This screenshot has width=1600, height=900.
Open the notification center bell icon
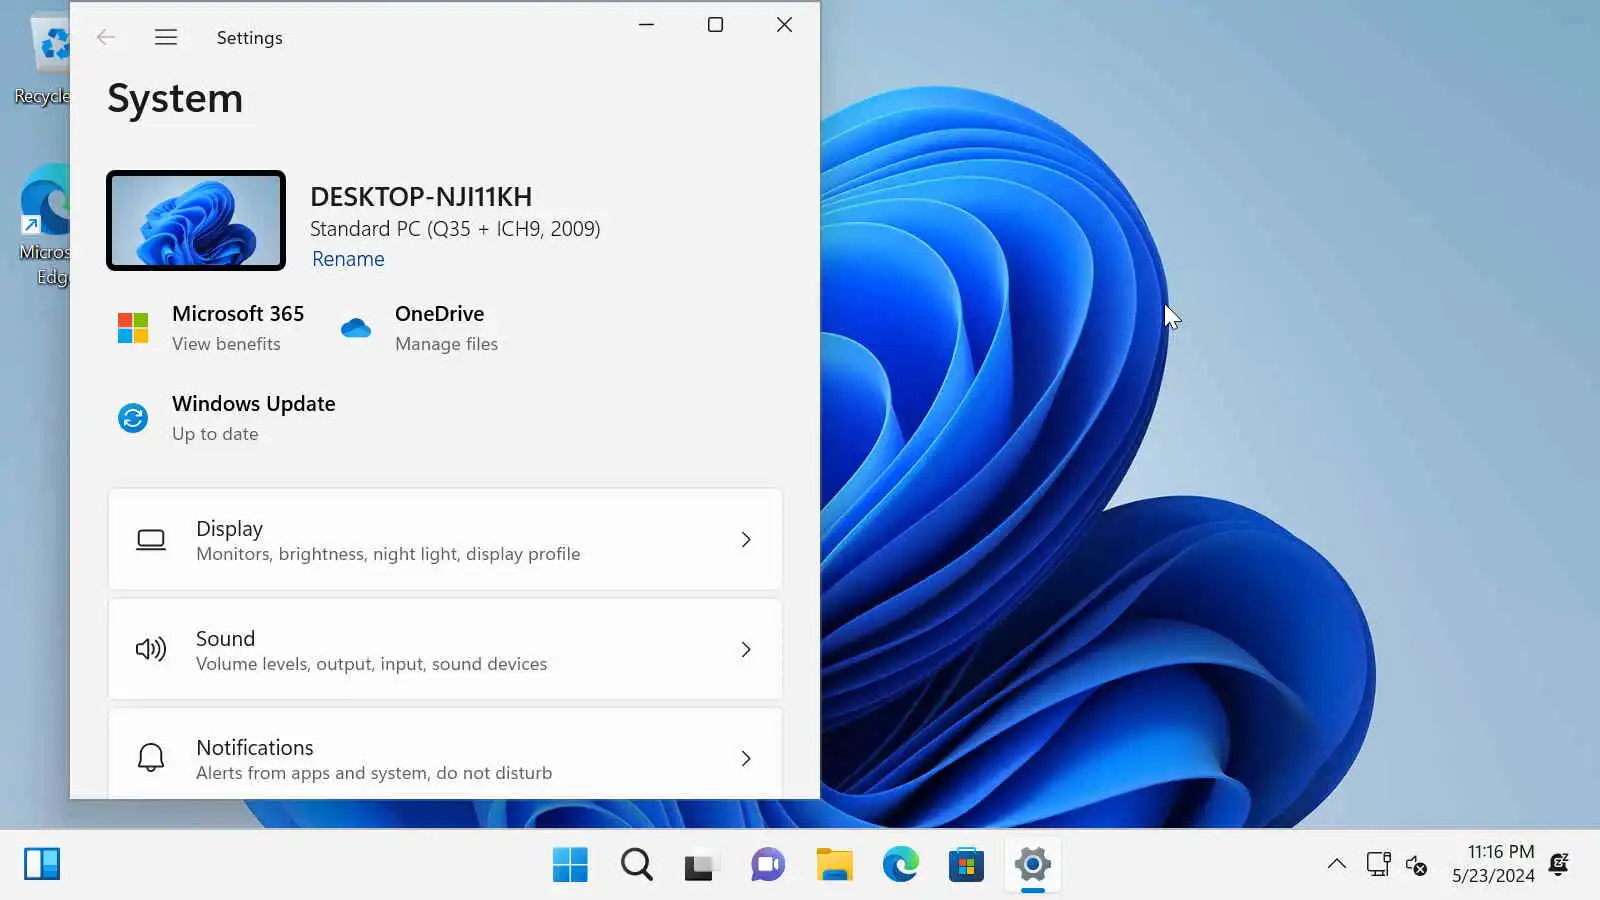[x=1558, y=864]
